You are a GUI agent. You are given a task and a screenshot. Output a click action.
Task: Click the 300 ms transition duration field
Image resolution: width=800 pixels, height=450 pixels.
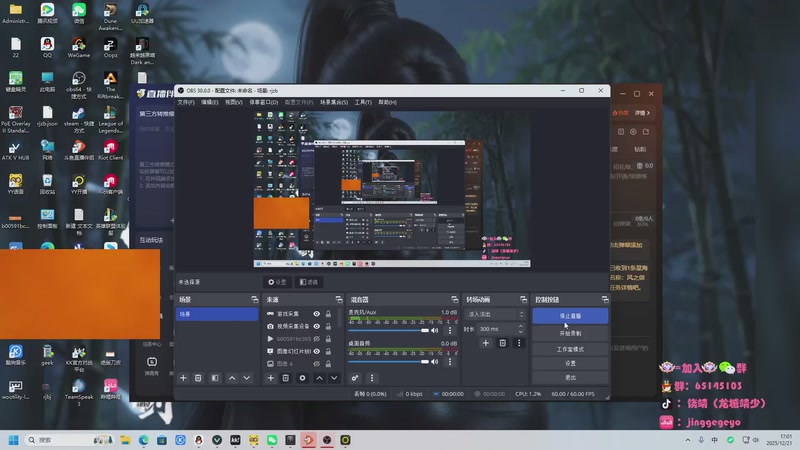coord(501,329)
